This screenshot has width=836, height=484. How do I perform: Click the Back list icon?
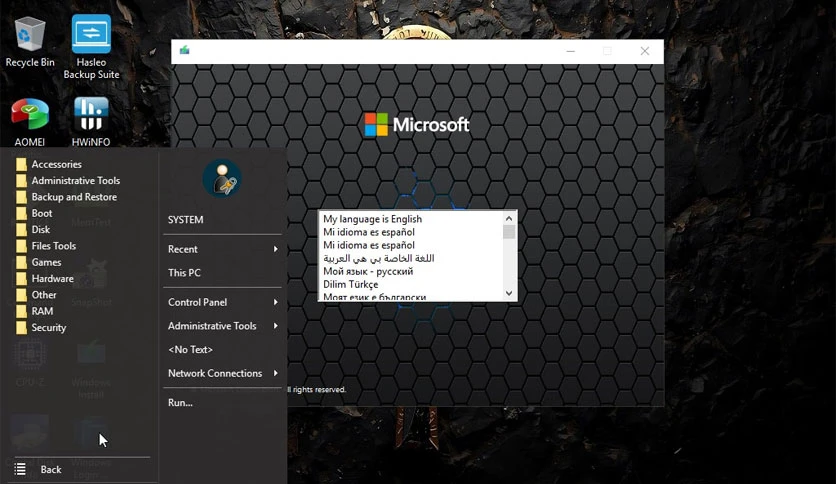point(20,469)
